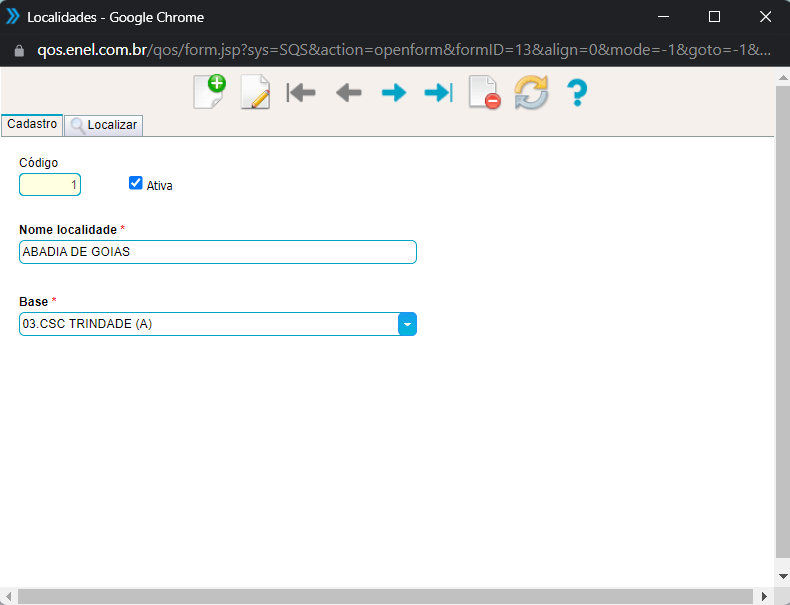Click the vertical scrollbar down arrow
790x605 pixels.
click(x=782, y=577)
